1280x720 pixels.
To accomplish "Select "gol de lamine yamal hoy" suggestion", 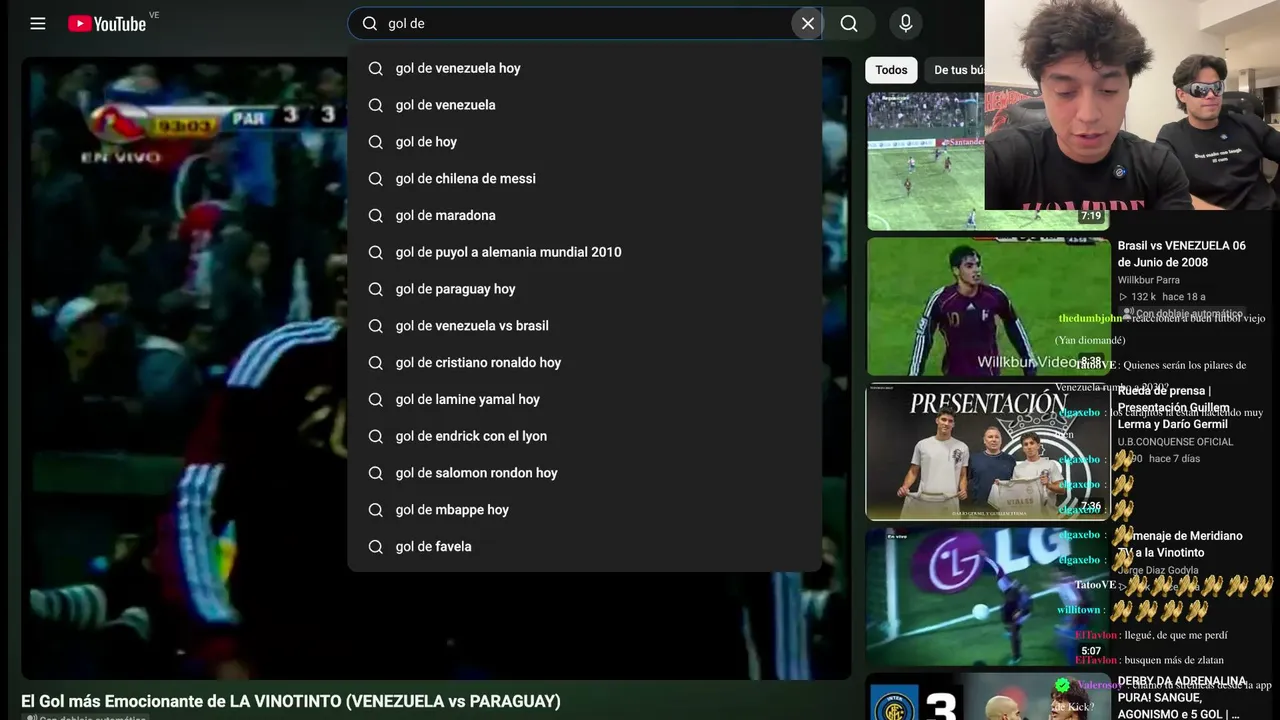I will click(585, 400).
